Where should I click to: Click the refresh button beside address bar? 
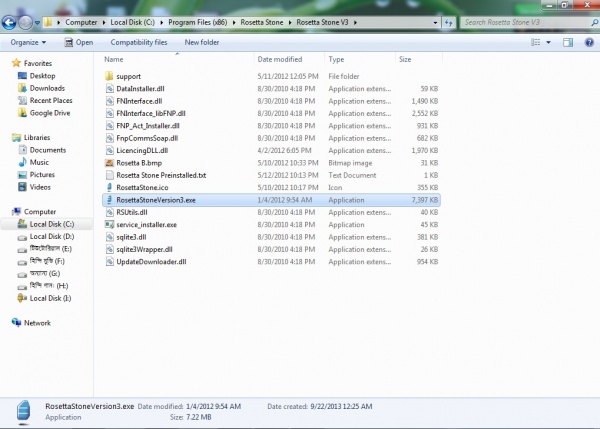448,23
